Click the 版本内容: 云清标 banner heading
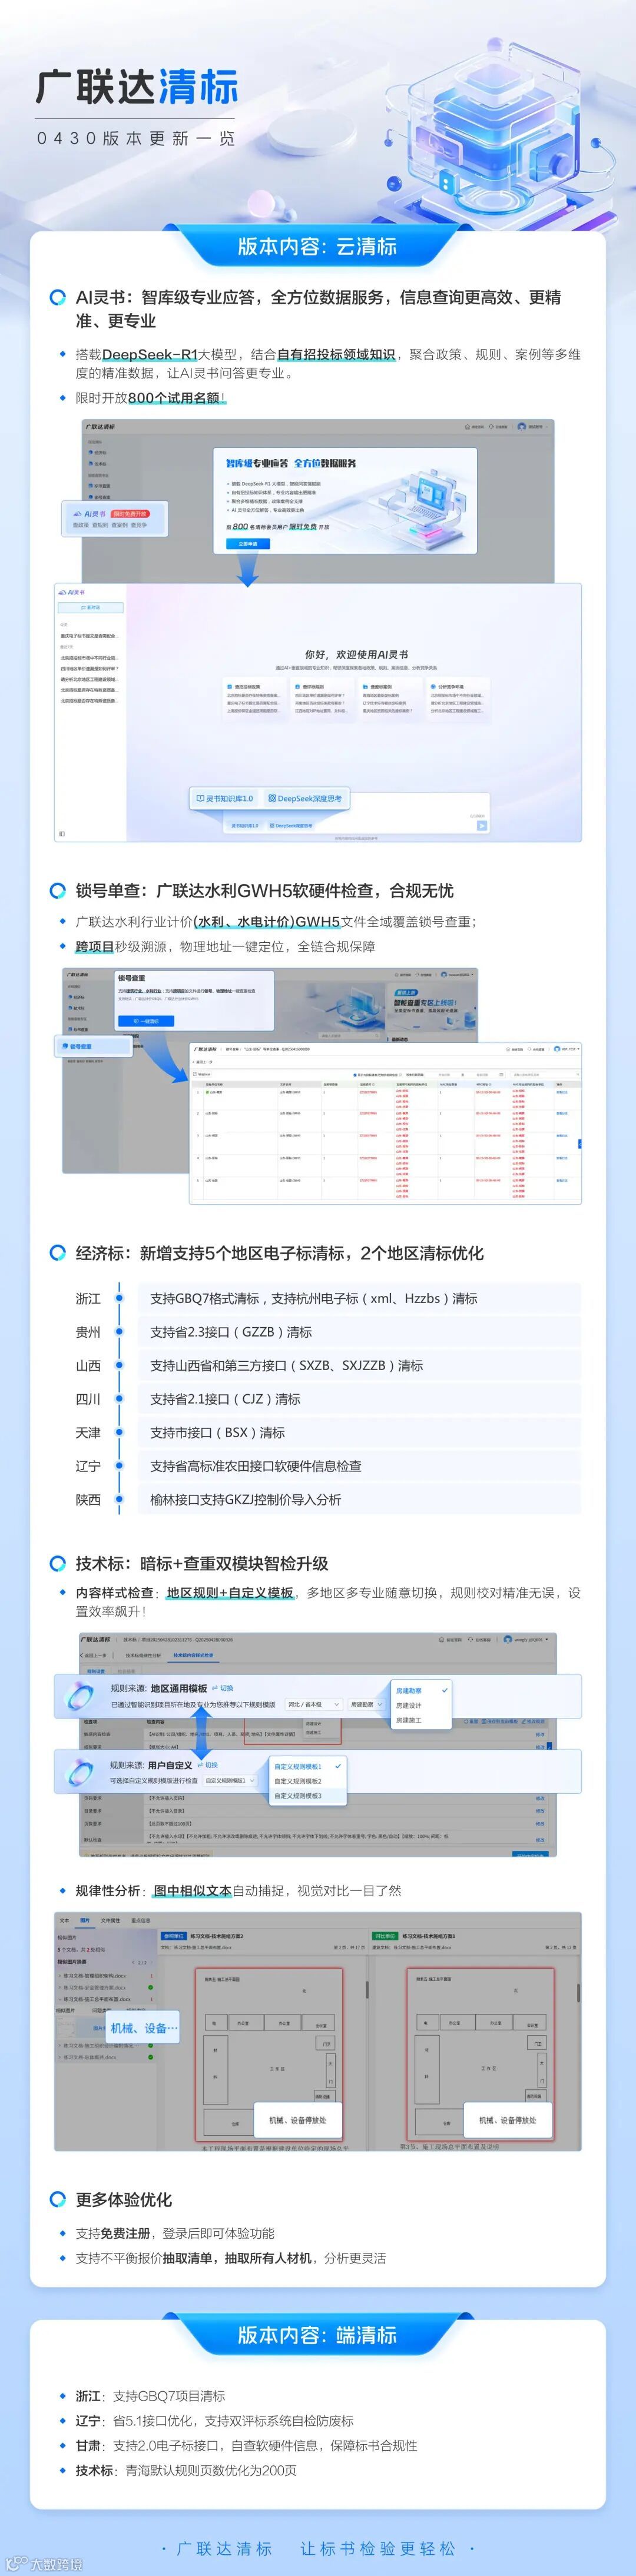The width and height of the screenshot is (636, 2576). tap(317, 246)
